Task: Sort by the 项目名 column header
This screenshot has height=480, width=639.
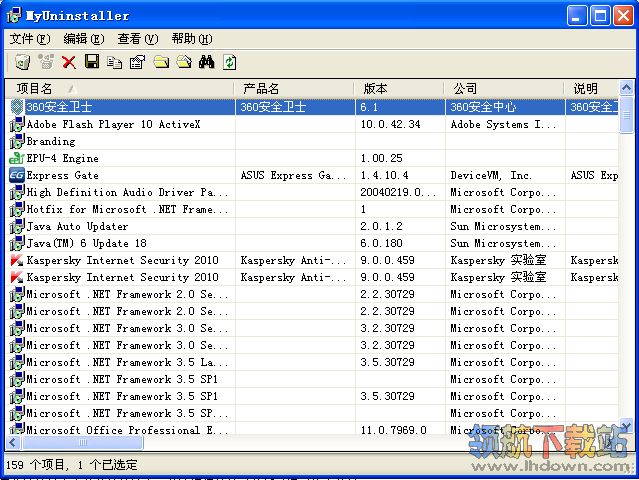Action: coord(120,88)
